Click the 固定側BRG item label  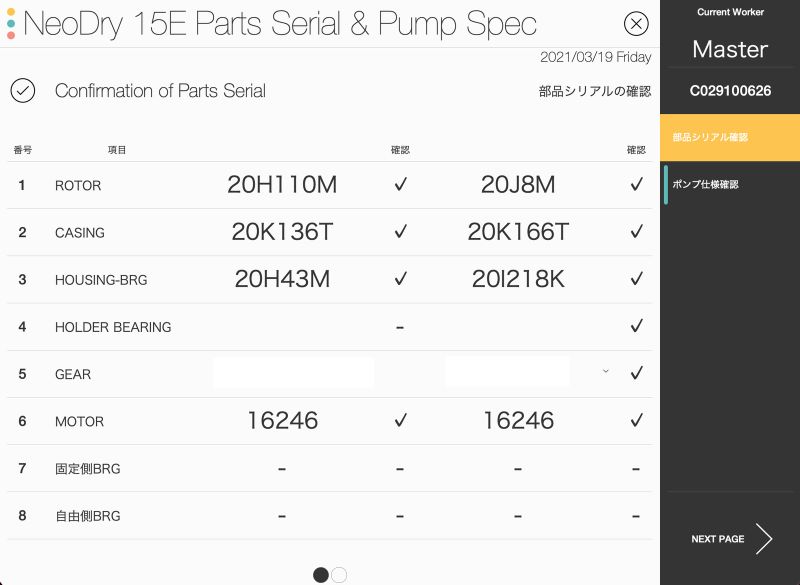(88, 469)
